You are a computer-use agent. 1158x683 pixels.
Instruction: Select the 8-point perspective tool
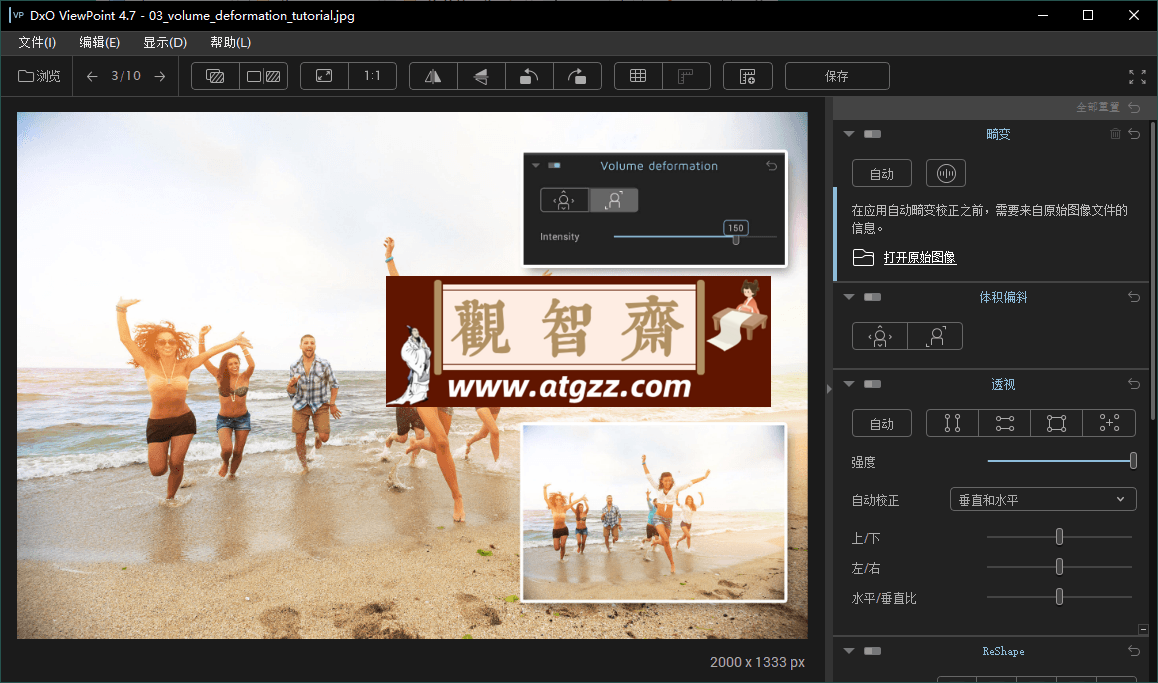click(1109, 424)
